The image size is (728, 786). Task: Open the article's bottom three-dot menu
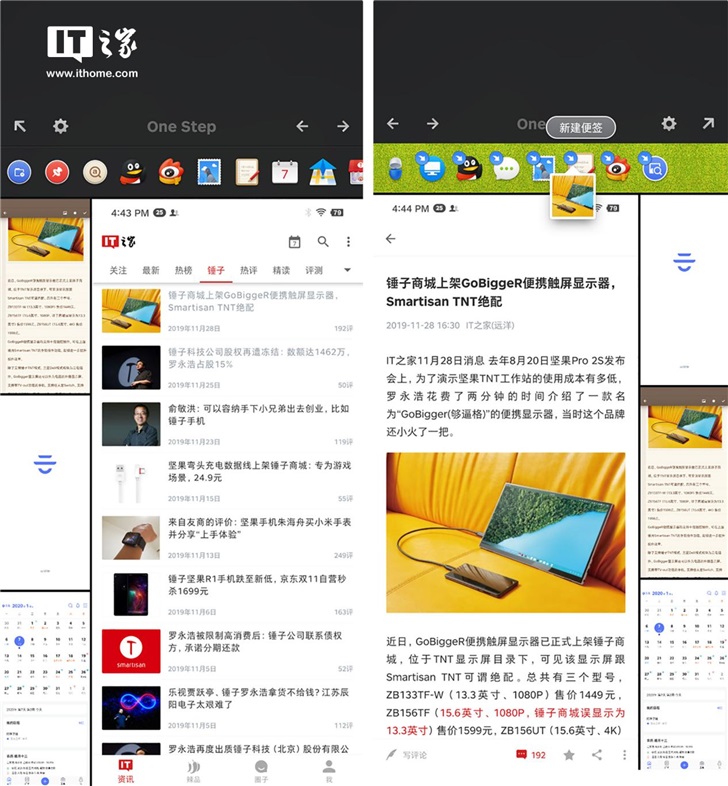click(x=624, y=755)
